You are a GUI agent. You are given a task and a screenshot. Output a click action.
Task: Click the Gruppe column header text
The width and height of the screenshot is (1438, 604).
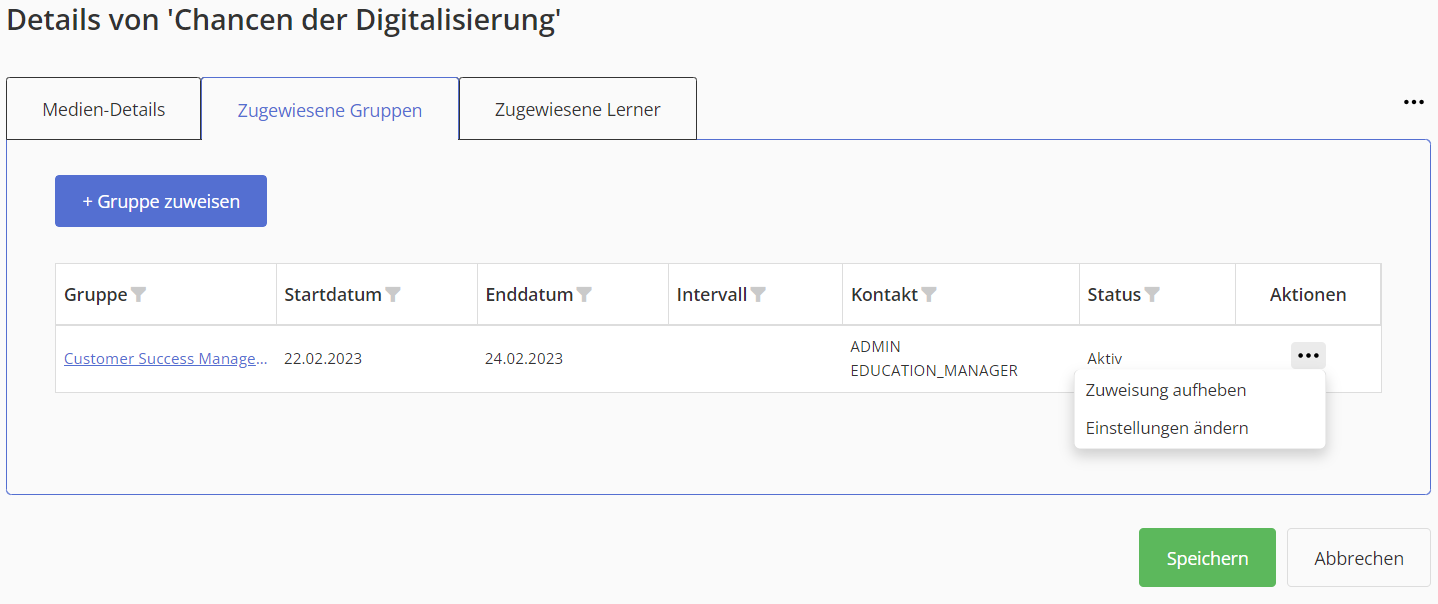[95, 295]
